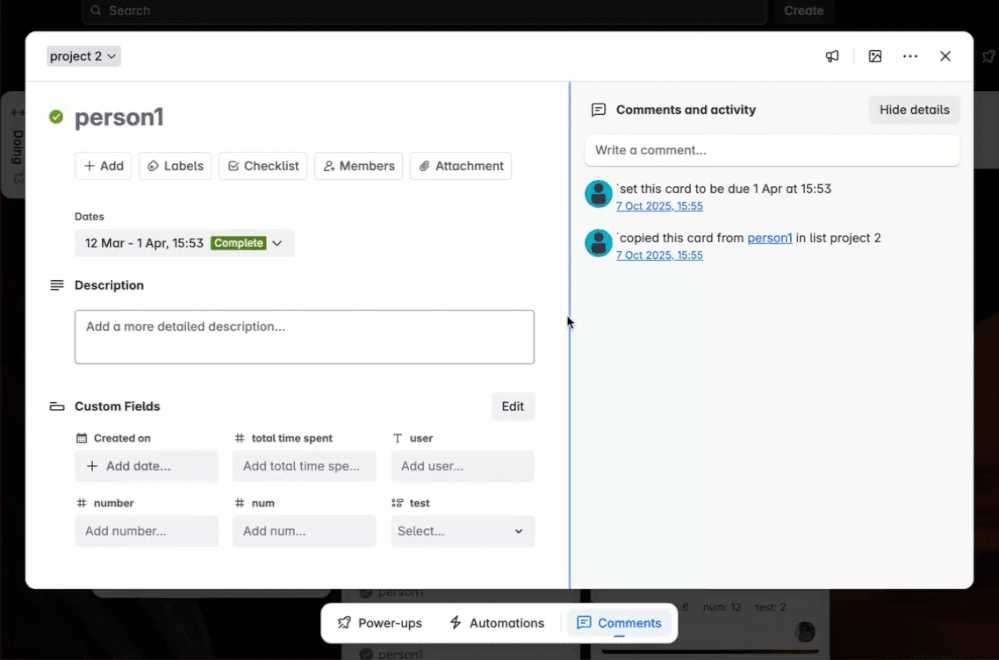Click the Add num field
The height and width of the screenshot is (660, 999).
point(305,531)
